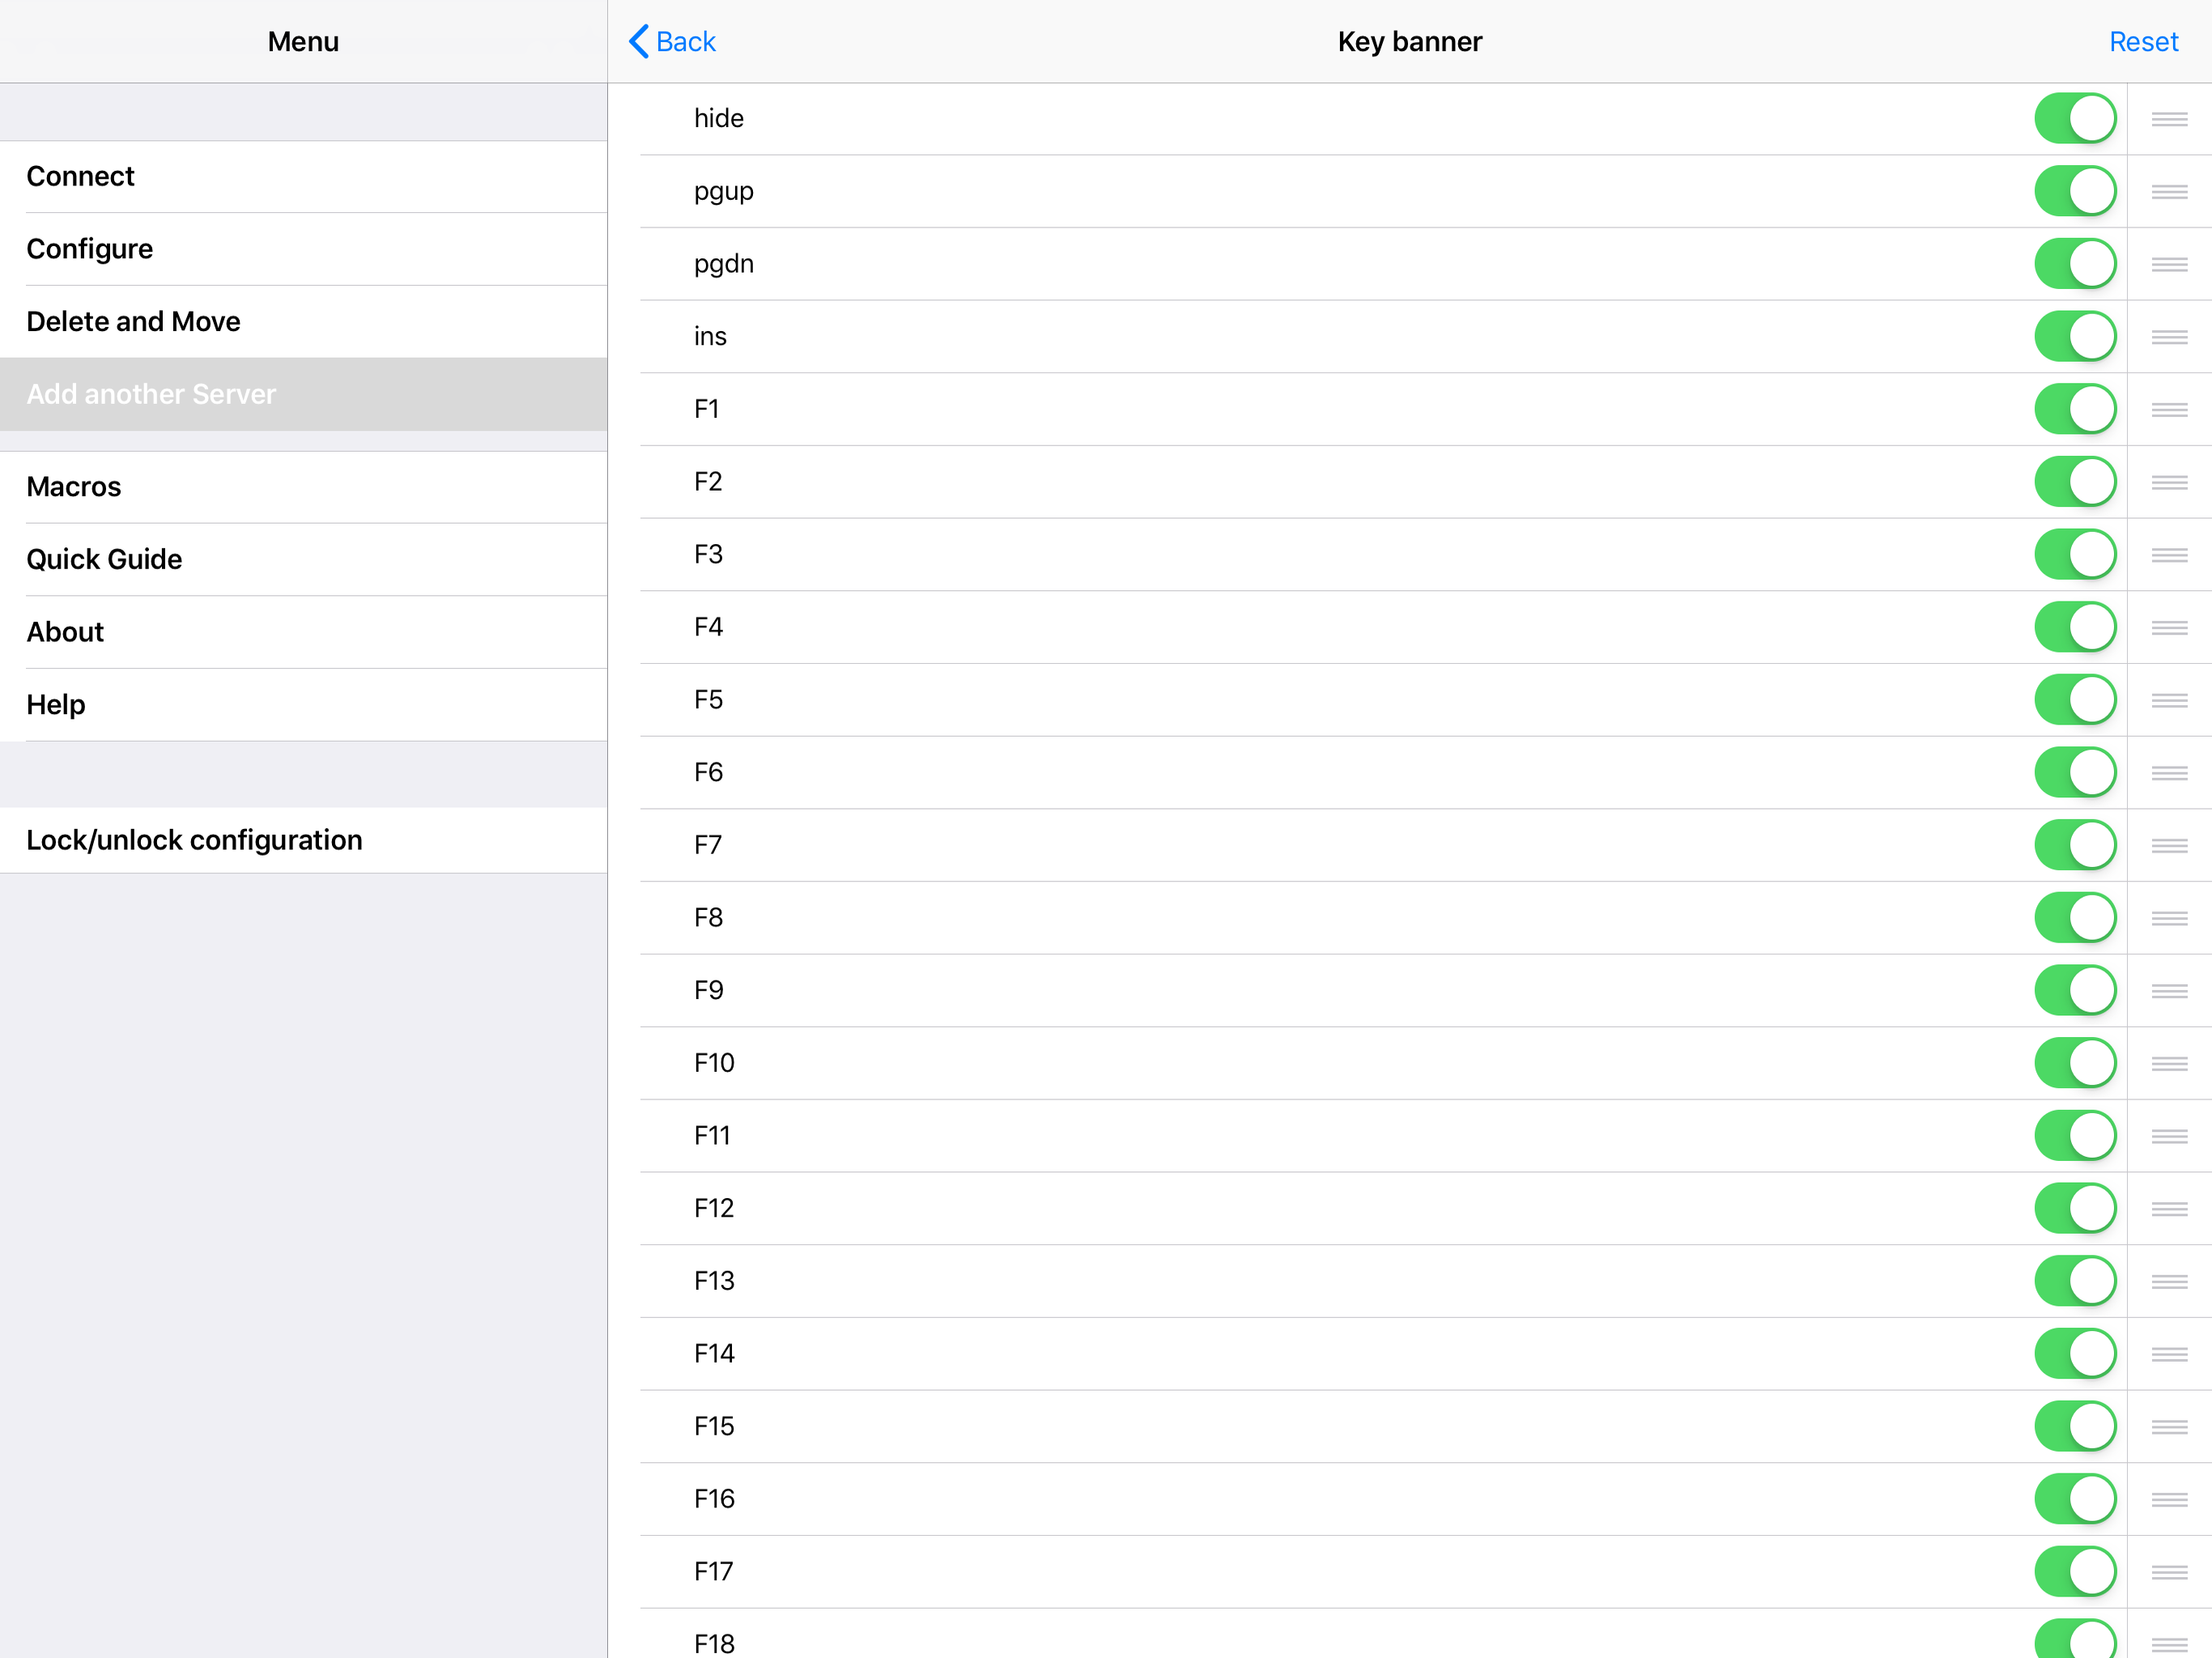The height and width of the screenshot is (1658, 2212).
Task: Select the F9 row reorder handle
Action: (x=2168, y=991)
